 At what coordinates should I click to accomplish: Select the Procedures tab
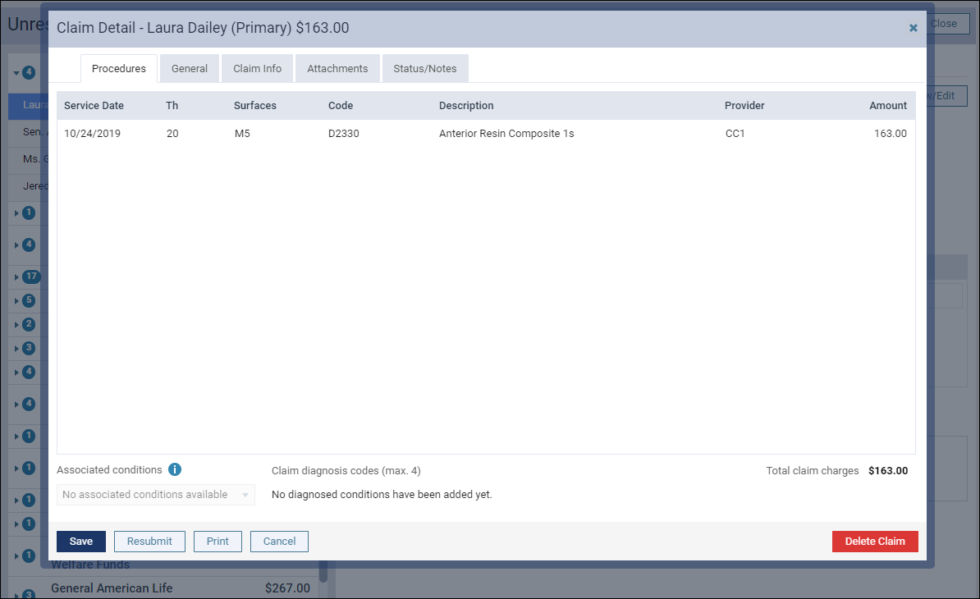119,69
